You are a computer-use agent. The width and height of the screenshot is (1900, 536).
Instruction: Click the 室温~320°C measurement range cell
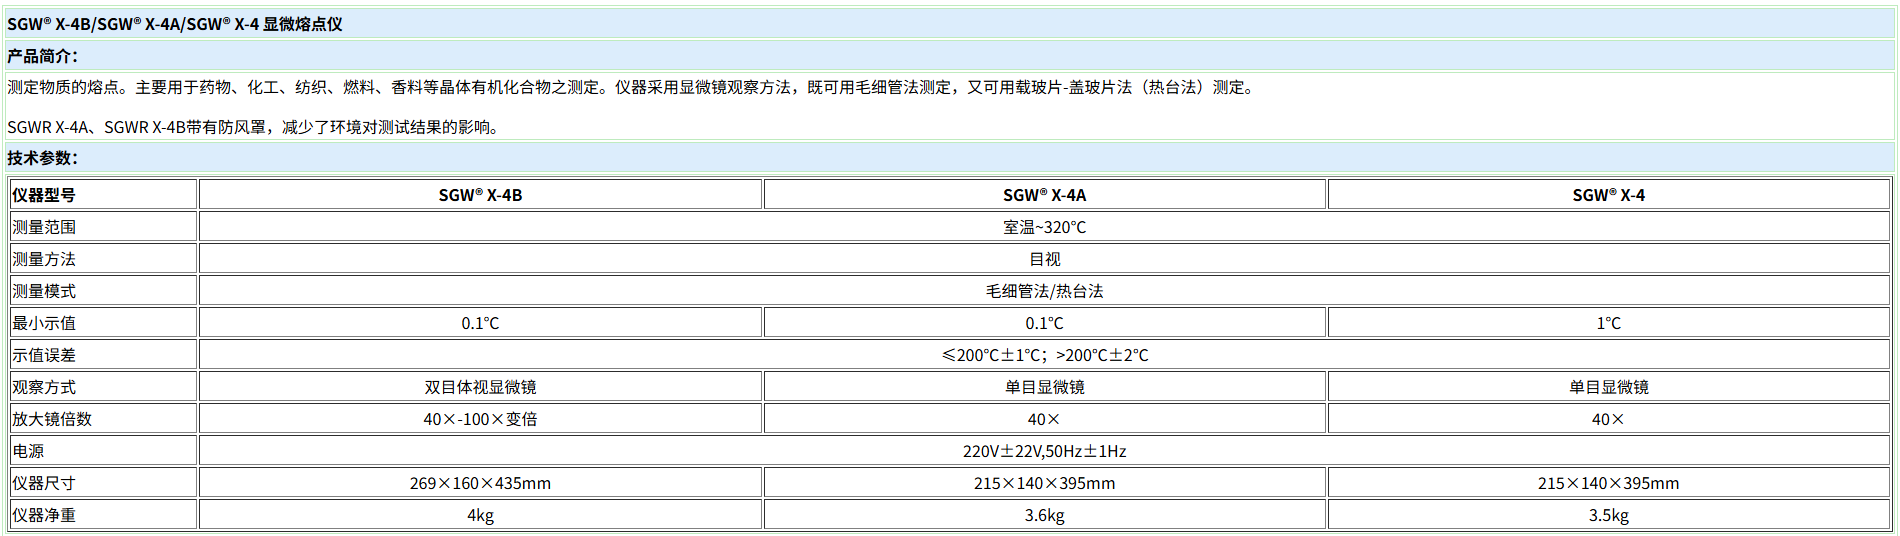[1044, 227]
